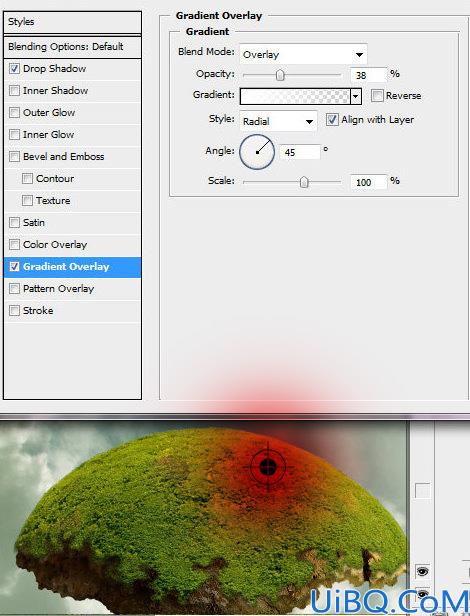
Task: Click the Opacity value field 38
Action: tap(368, 75)
